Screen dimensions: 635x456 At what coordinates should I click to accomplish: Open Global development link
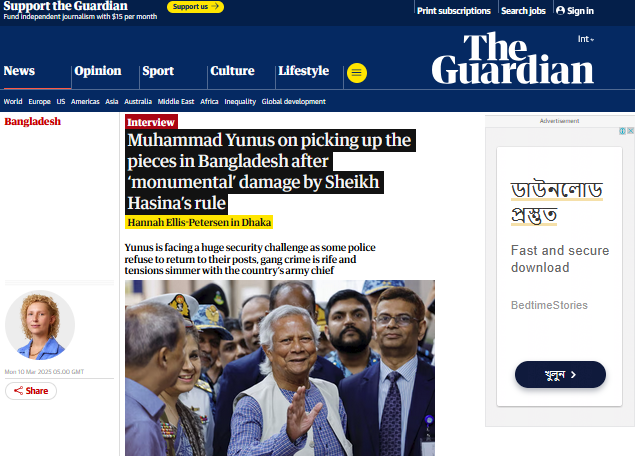pos(294,102)
